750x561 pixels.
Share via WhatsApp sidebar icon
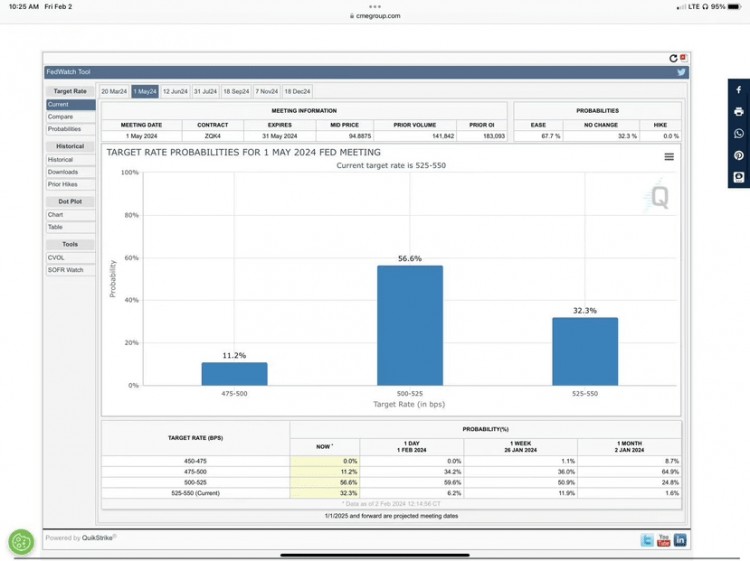[738, 134]
